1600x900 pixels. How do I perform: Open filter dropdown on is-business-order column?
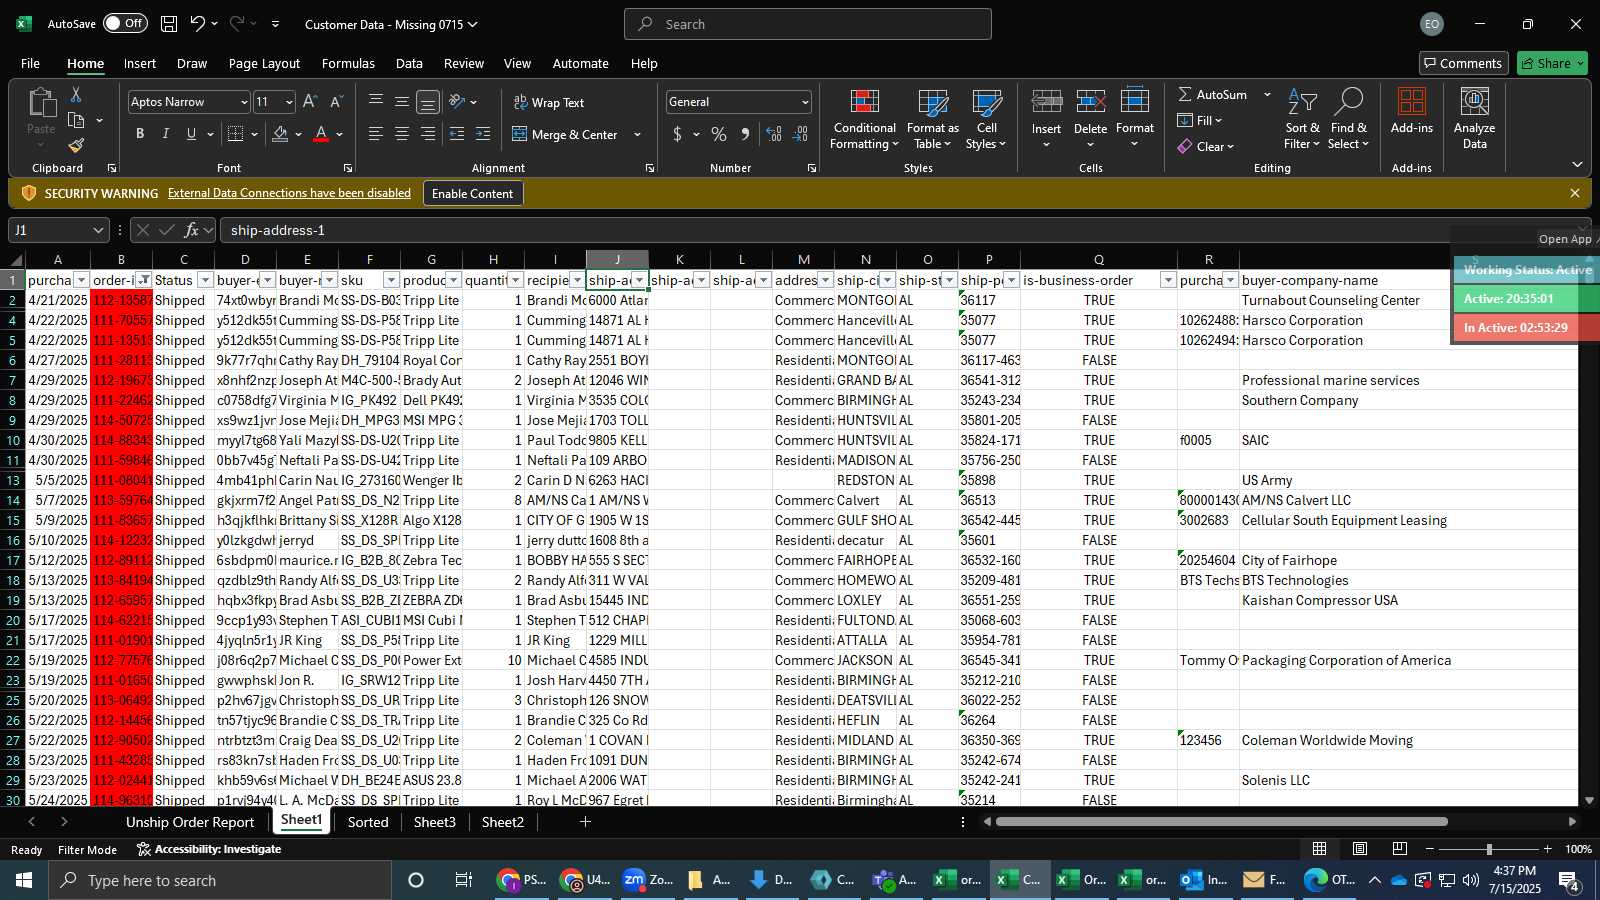coord(1167,280)
